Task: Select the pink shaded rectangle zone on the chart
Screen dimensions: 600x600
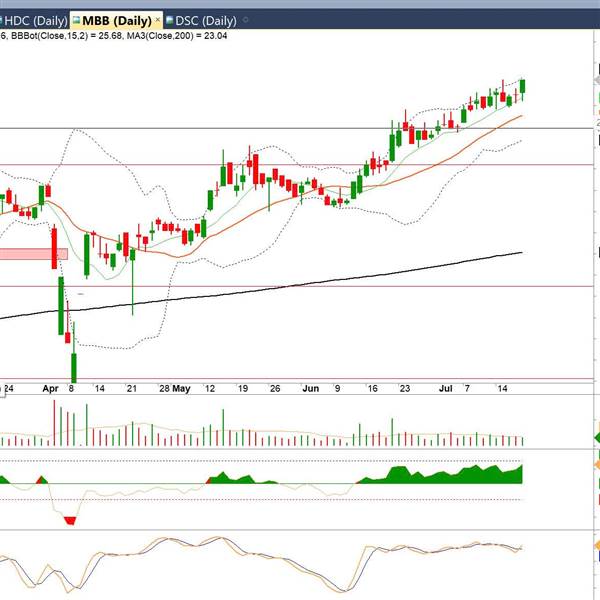Action: [x=34, y=254]
